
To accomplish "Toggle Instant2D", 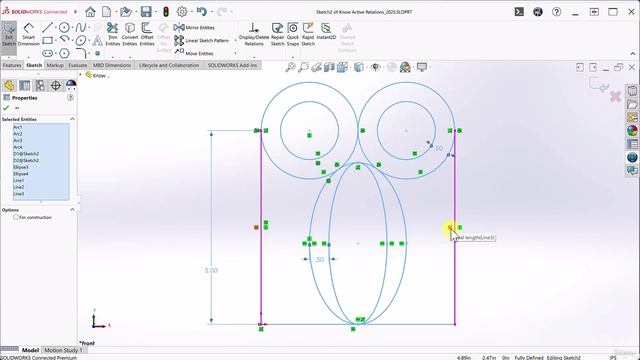I will coord(326,32).
